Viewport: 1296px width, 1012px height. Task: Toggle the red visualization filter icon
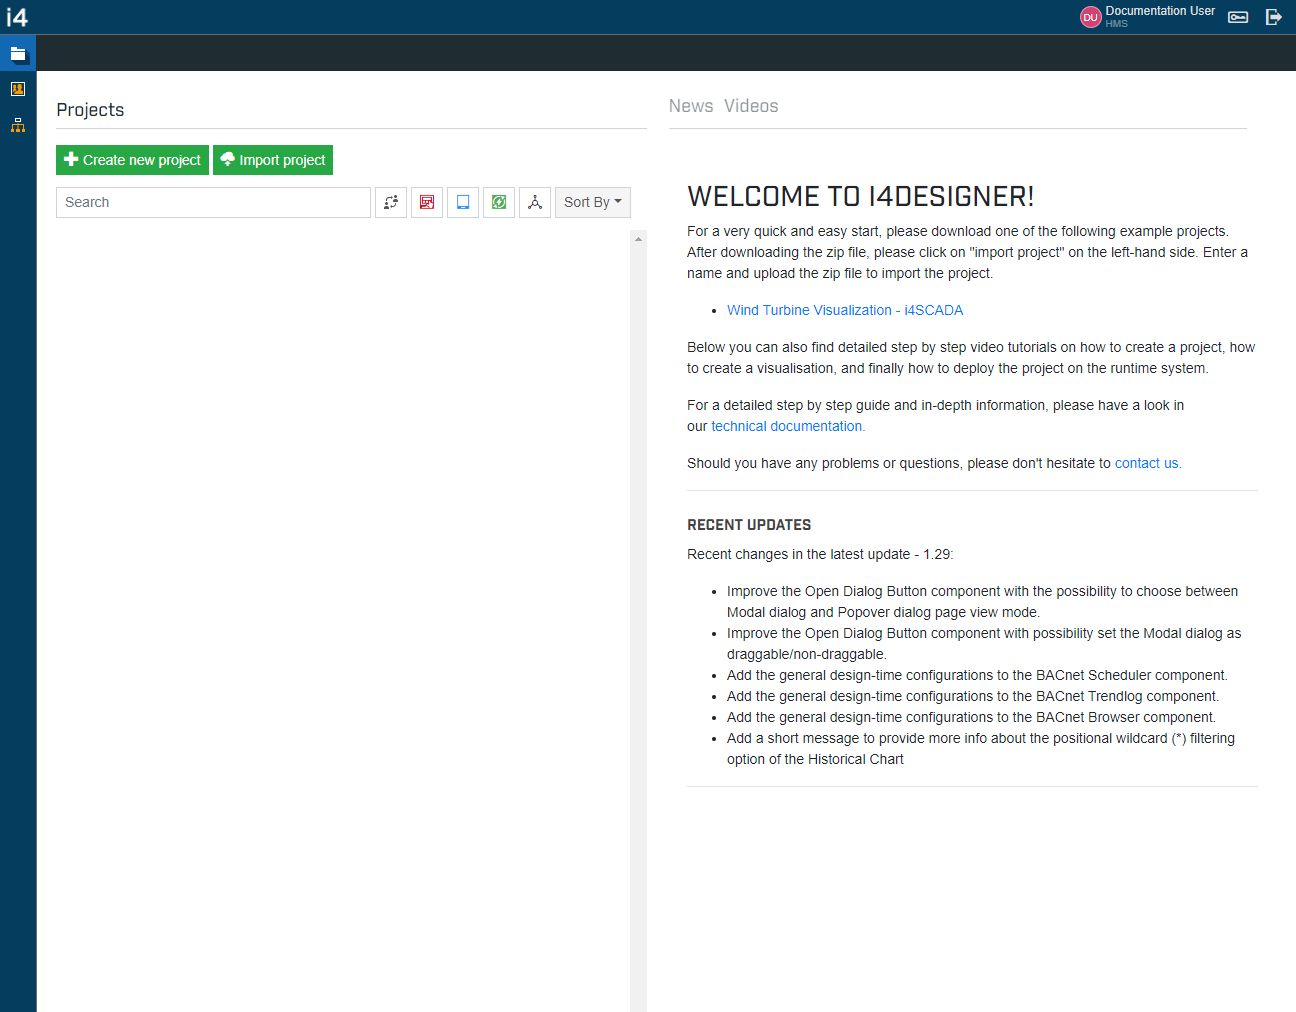pyautogui.click(x=427, y=202)
